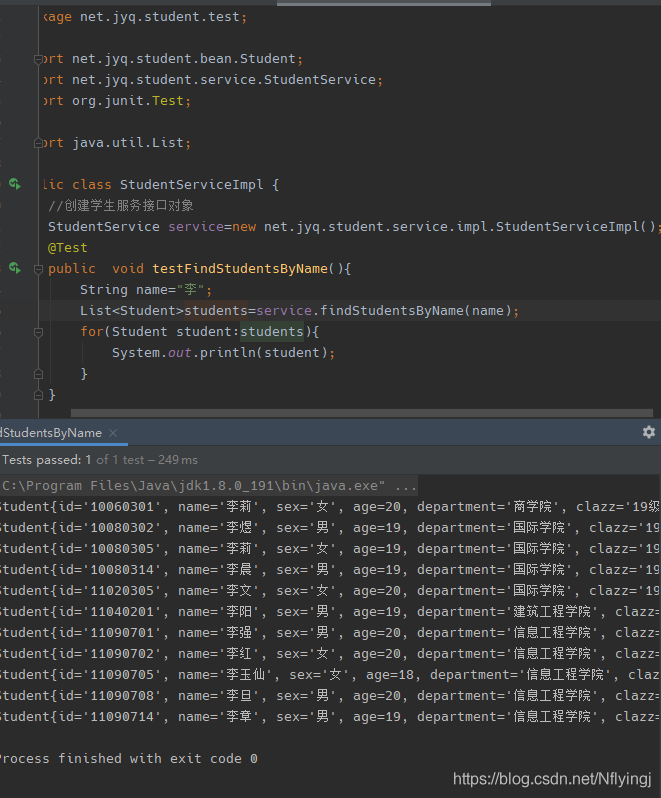Click the for(Student student:students) line
This screenshot has width=661, height=798.
click(x=199, y=332)
